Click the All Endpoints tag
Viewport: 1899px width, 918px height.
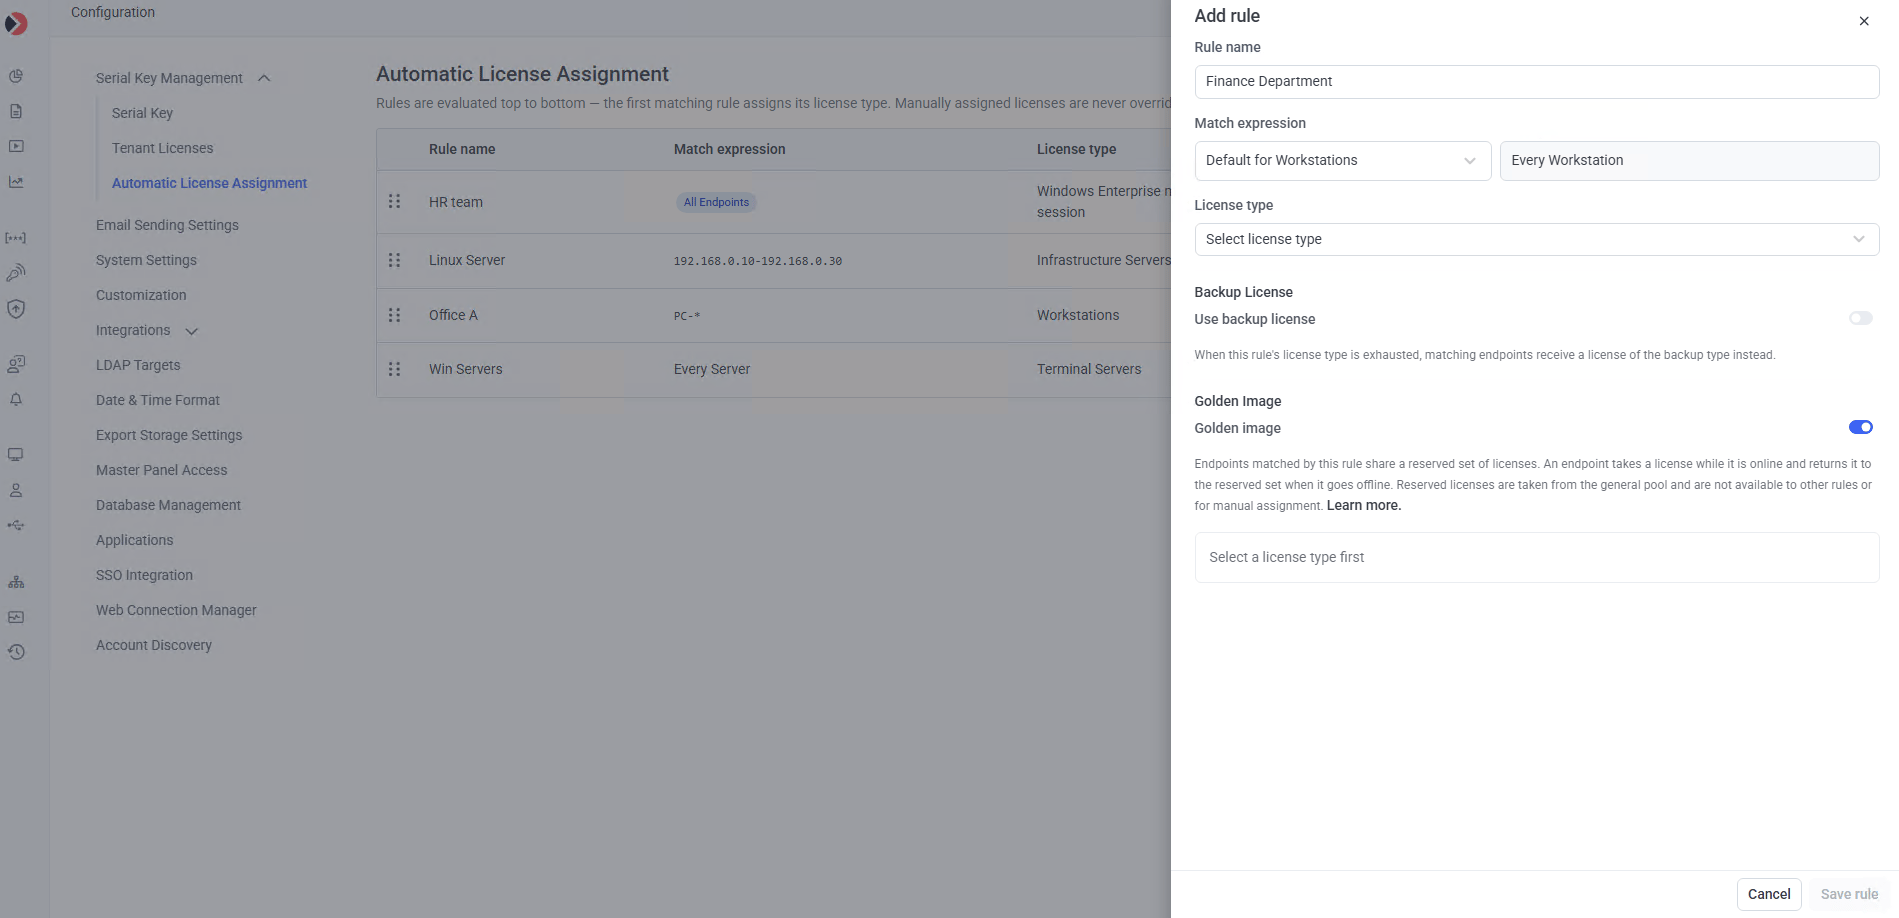pyautogui.click(x=716, y=202)
